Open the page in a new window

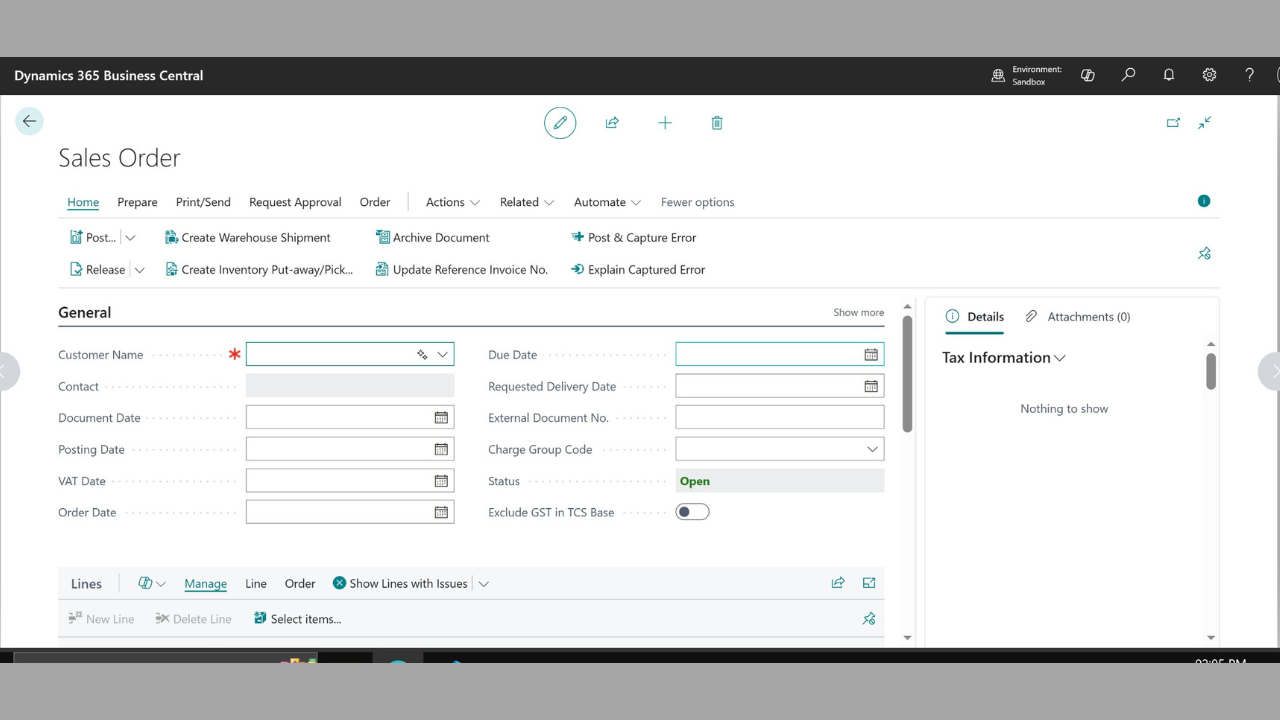[1173, 123]
